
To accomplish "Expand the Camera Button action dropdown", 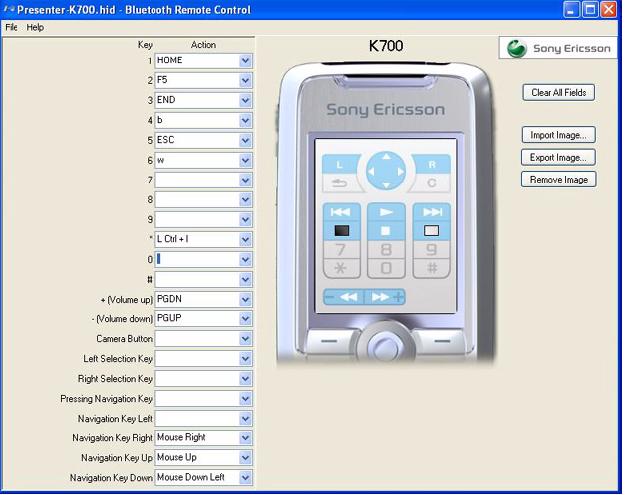I will tap(246, 339).
